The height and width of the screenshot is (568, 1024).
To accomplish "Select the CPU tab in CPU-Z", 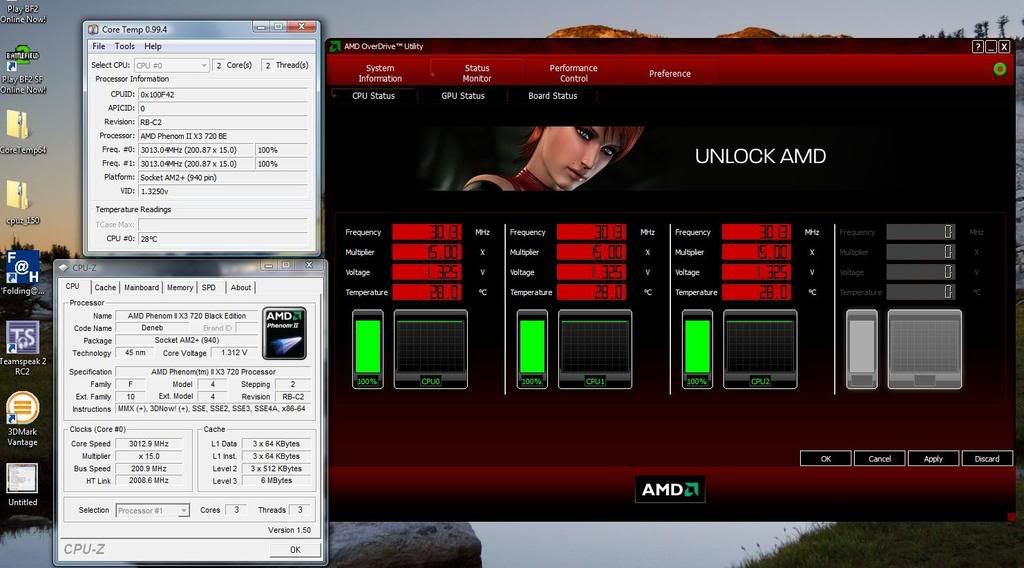I will coord(72,287).
